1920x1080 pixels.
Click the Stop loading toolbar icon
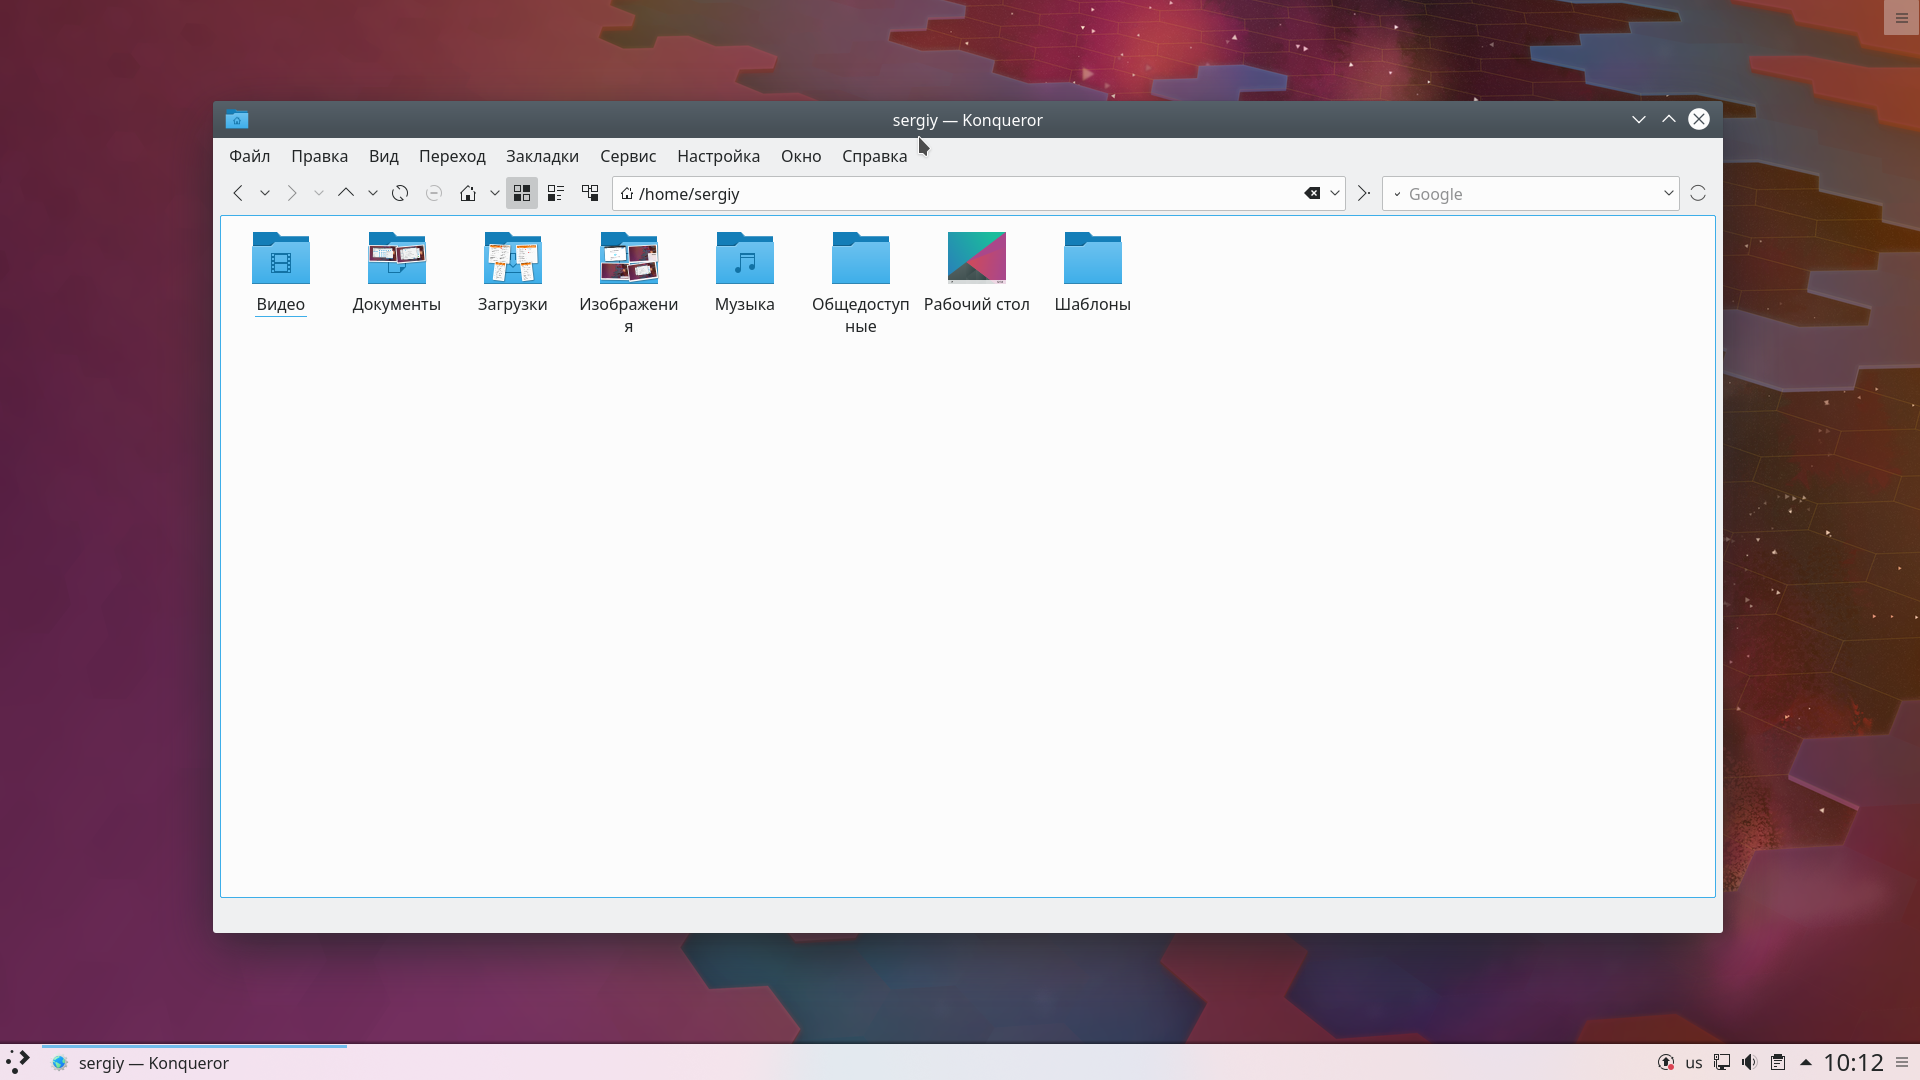pyautogui.click(x=434, y=193)
